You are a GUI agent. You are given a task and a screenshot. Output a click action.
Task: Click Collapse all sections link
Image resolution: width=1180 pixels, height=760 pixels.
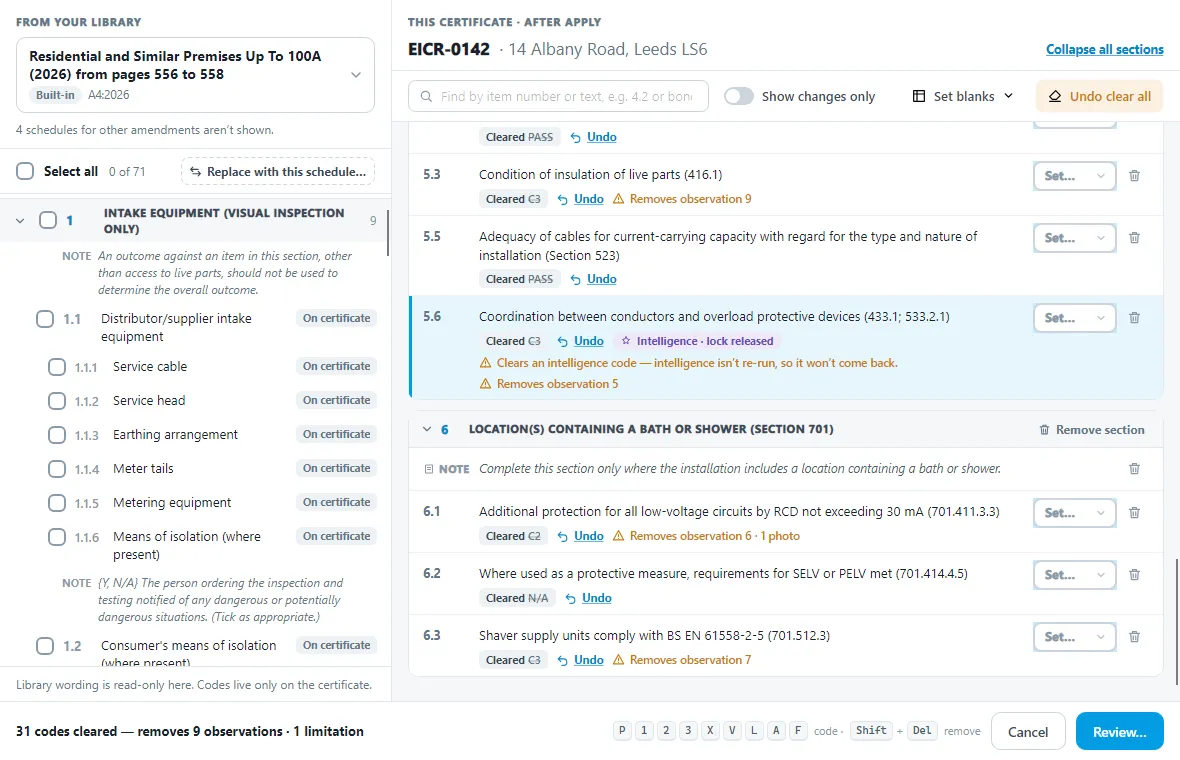1105,50
